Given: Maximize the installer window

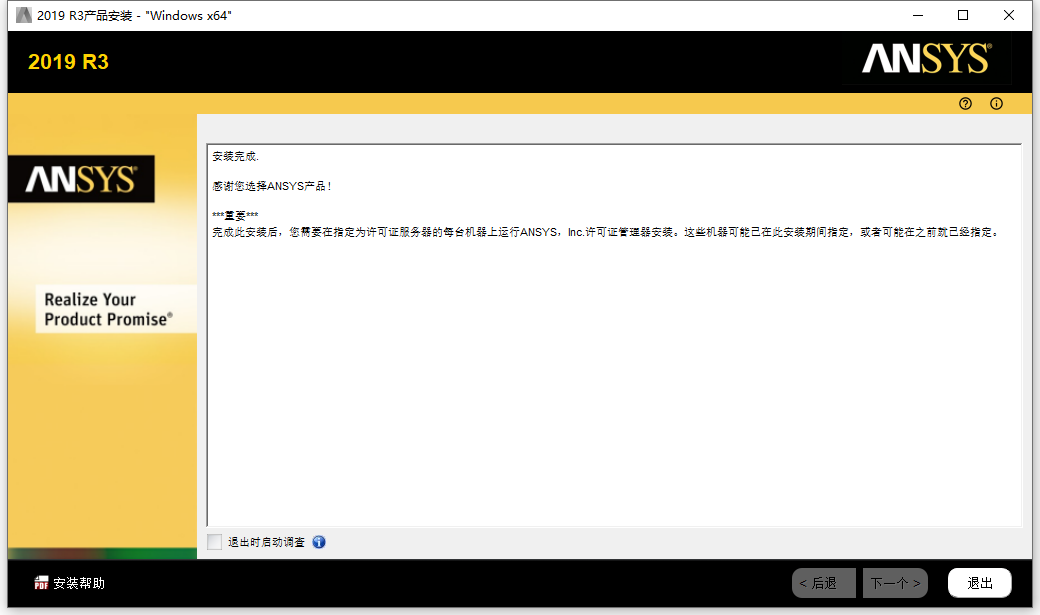Looking at the screenshot, I should pos(963,15).
